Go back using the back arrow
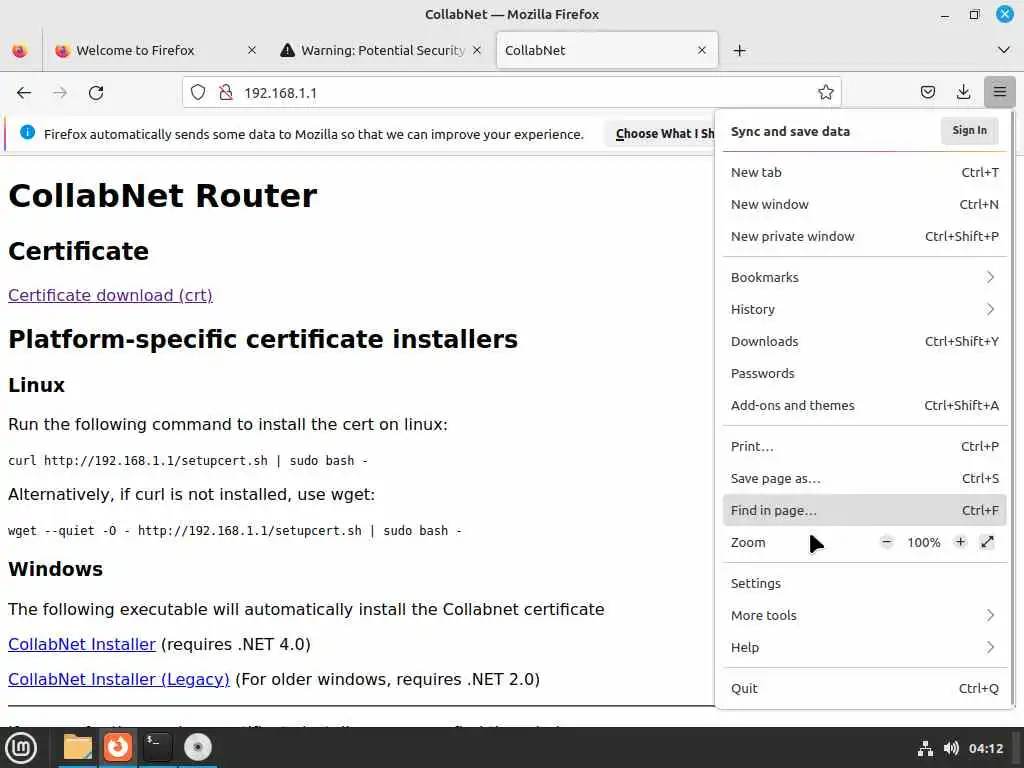The width and height of the screenshot is (1024, 768). [24, 93]
